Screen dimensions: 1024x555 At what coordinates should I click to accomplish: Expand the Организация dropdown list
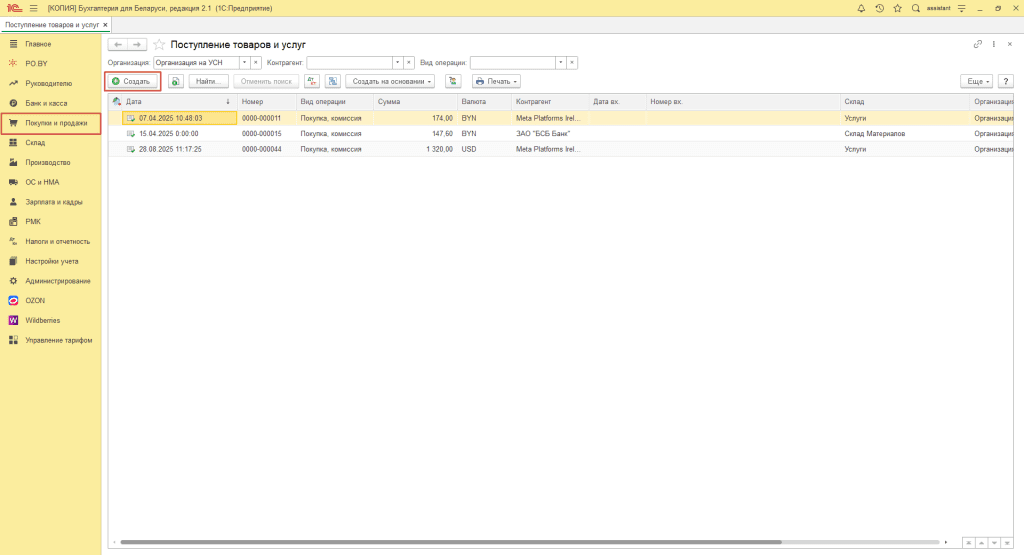(x=243, y=62)
